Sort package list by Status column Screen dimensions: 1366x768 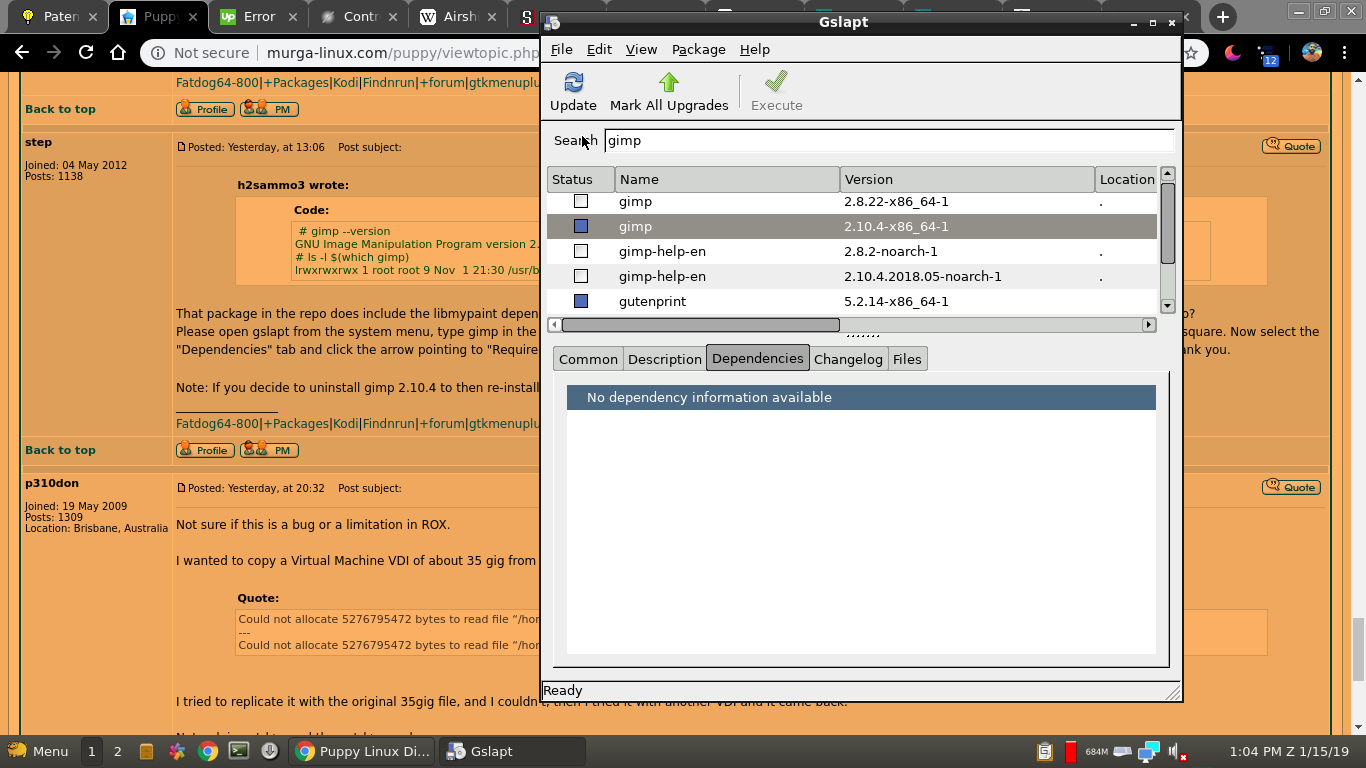click(581, 179)
